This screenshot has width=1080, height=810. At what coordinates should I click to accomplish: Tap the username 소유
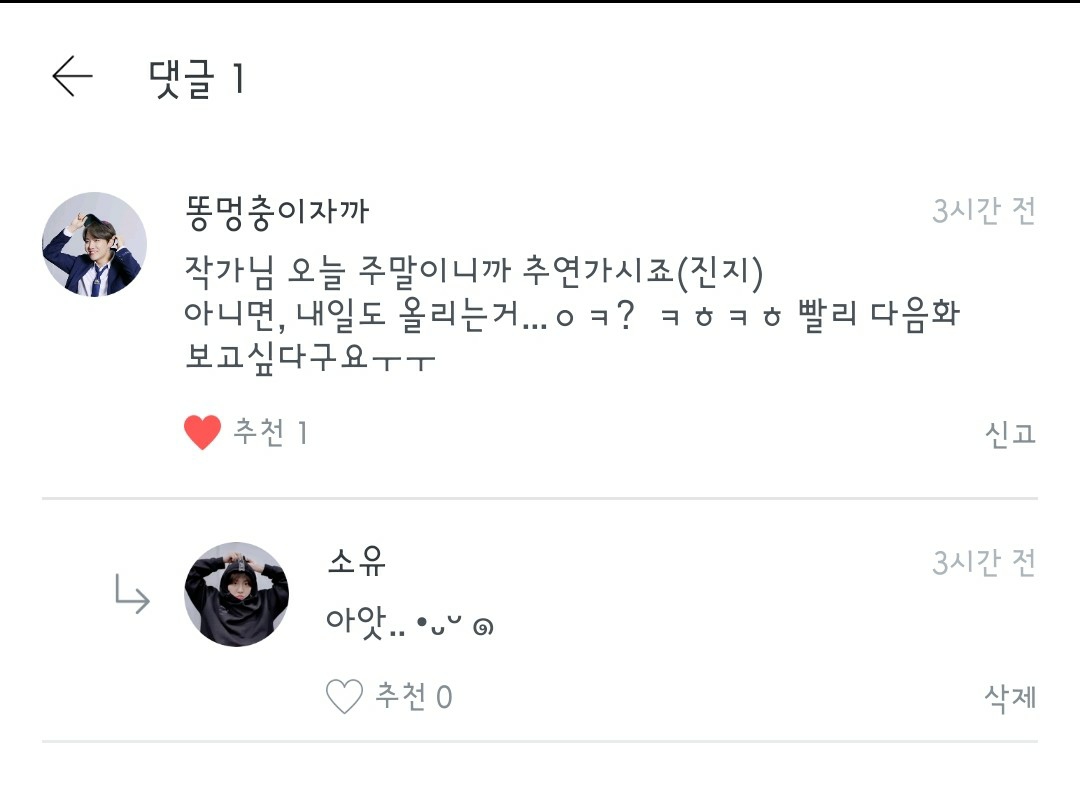[356, 562]
